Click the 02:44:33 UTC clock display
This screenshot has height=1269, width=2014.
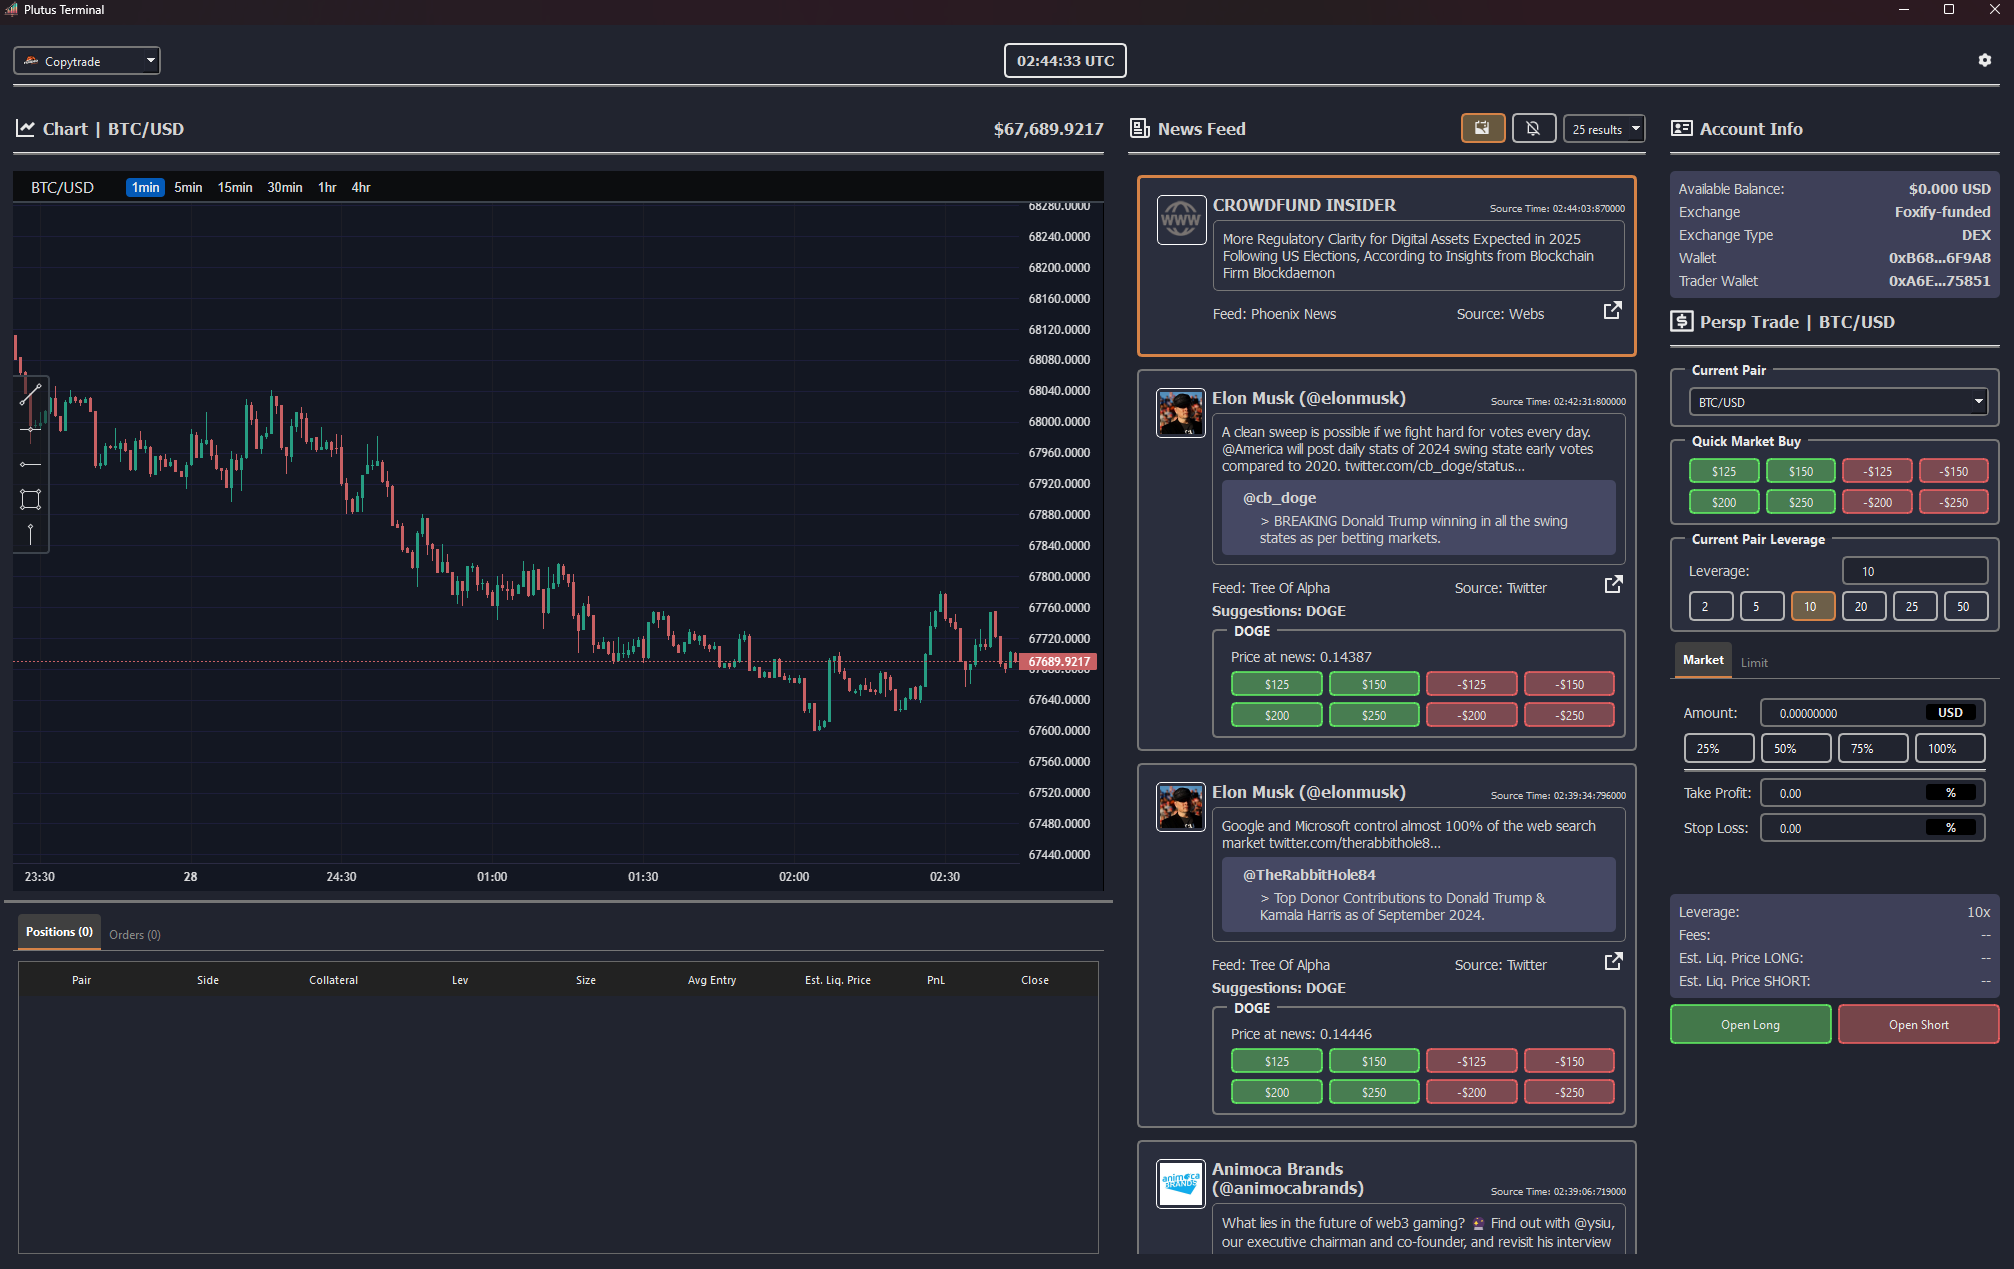(x=1065, y=60)
